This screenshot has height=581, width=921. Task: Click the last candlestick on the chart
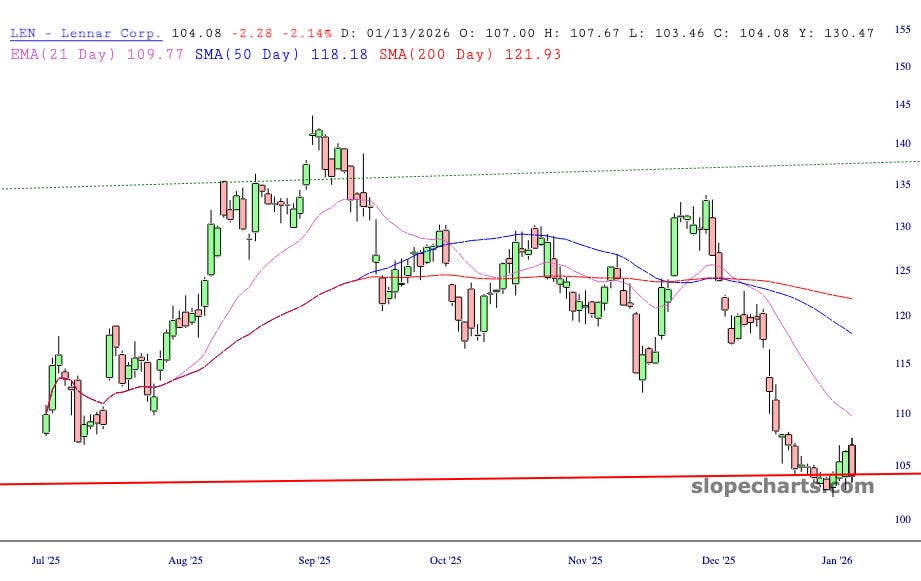click(x=852, y=461)
